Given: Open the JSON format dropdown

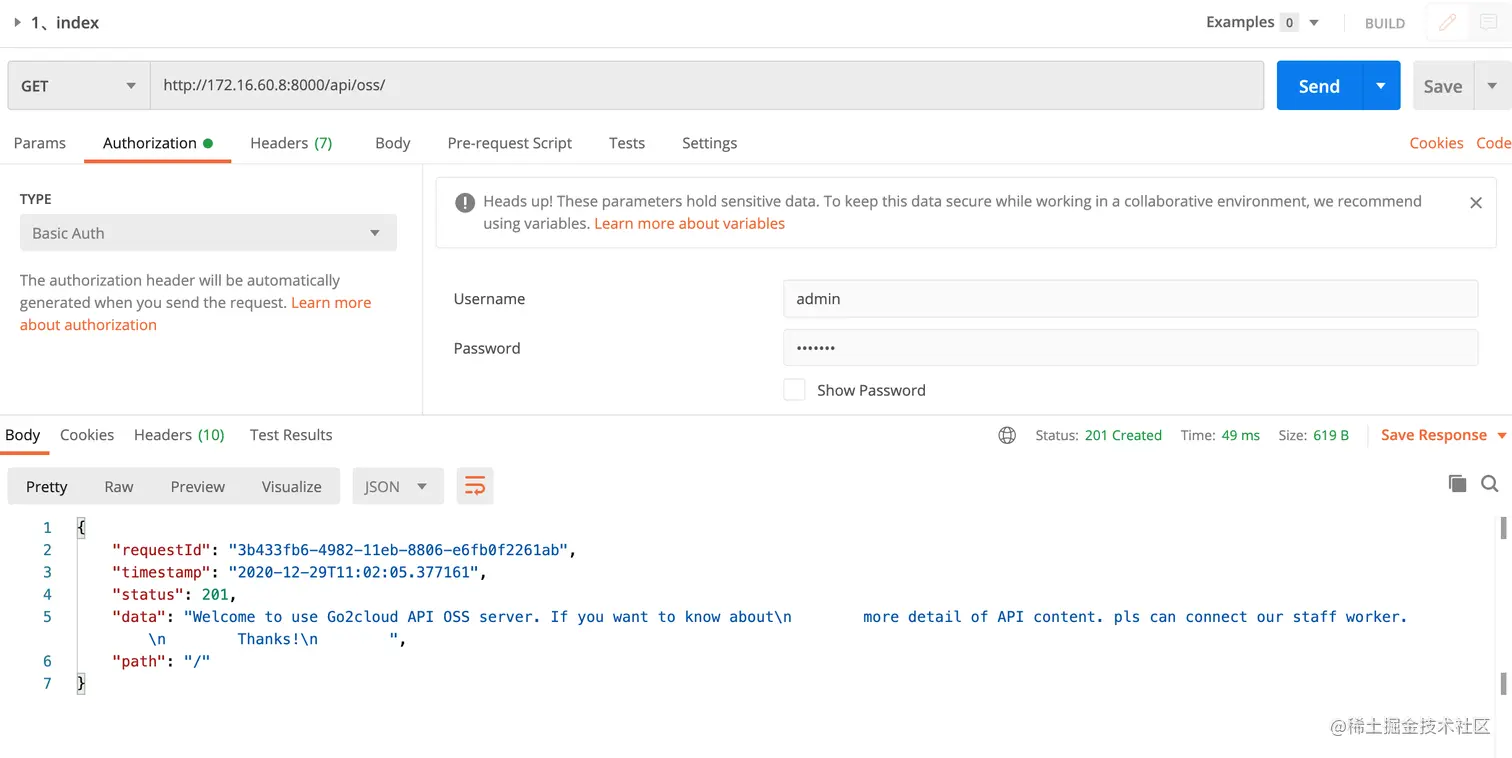Looking at the screenshot, I should click(x=397, y=487).
